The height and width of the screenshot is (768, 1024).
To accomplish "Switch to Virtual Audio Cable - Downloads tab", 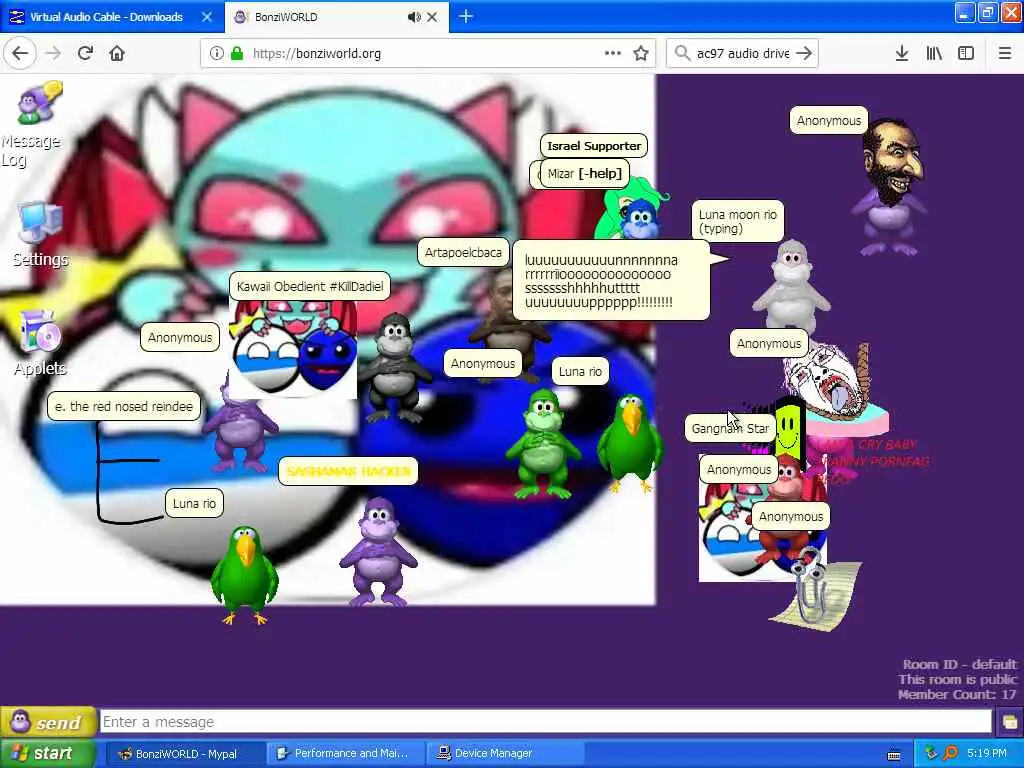I will pos(112,17).
